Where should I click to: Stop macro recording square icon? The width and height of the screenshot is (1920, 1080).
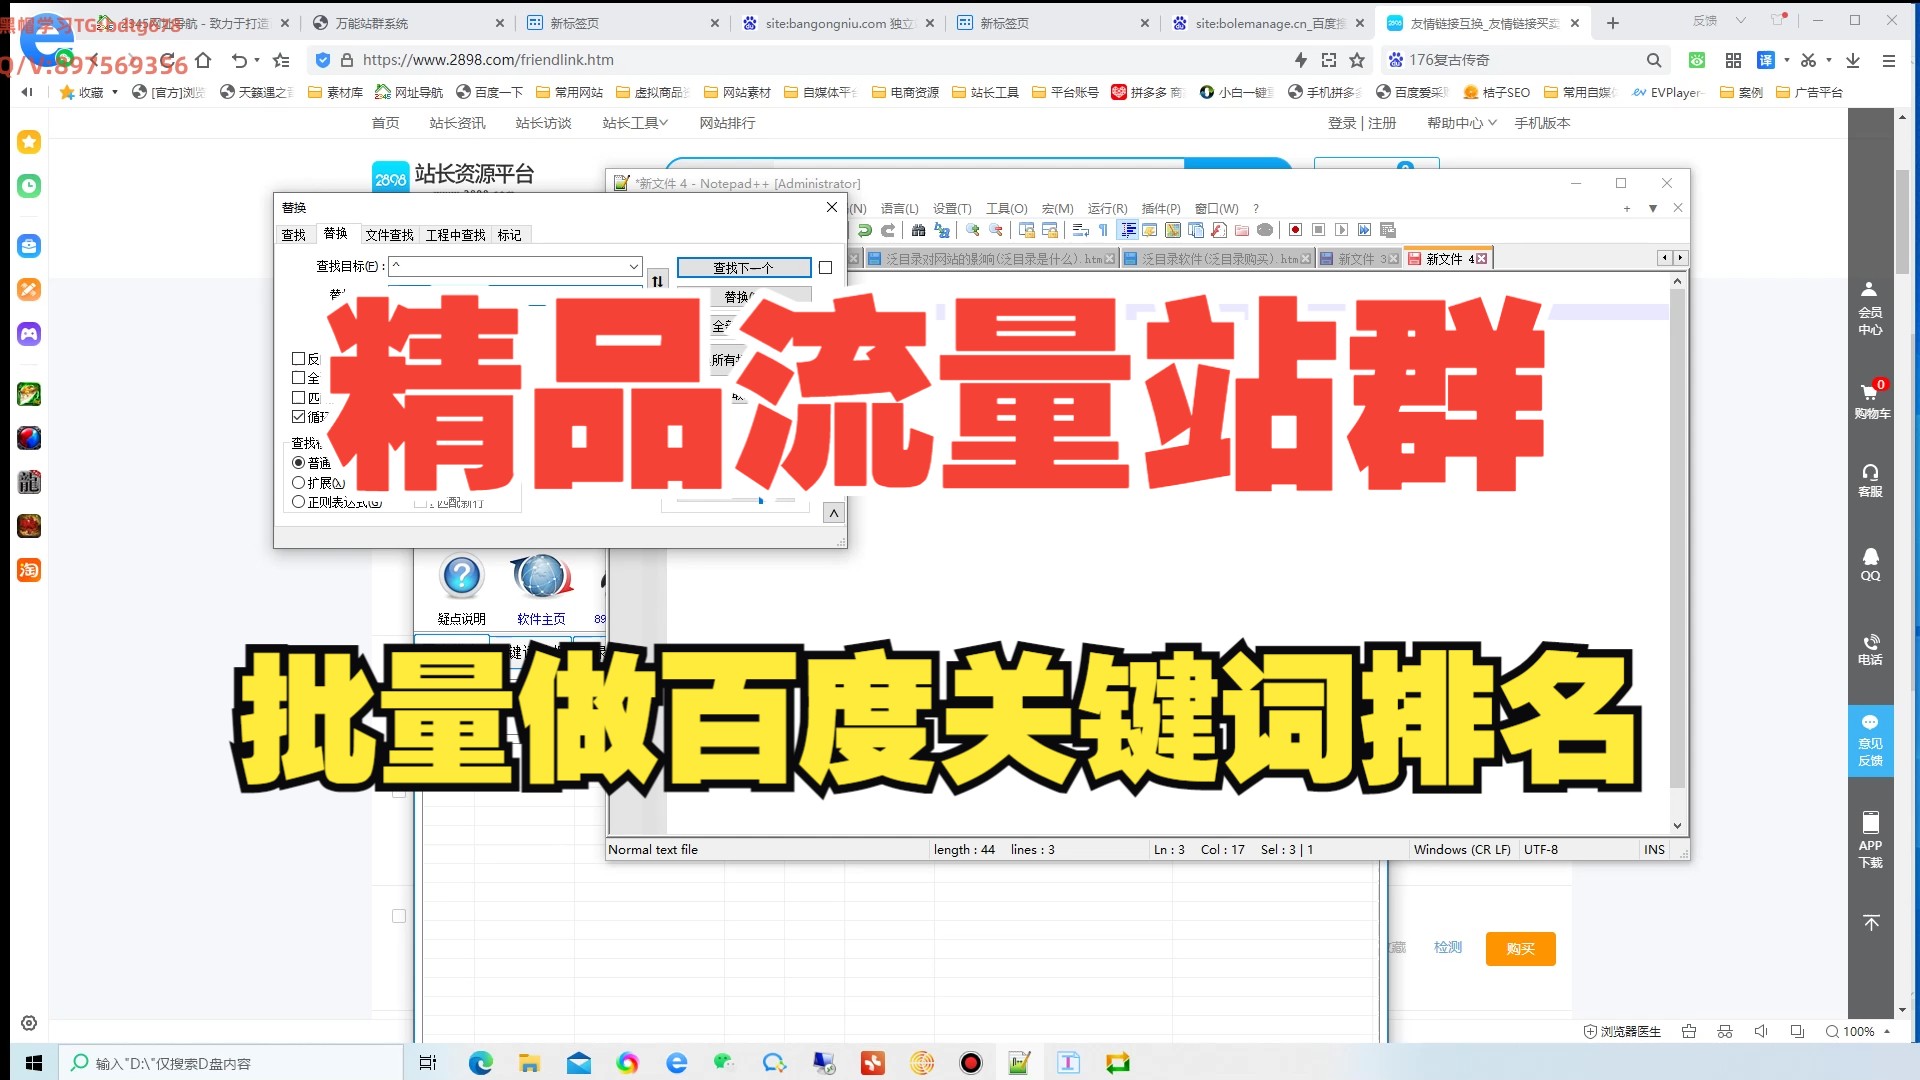coord(1318,230)
